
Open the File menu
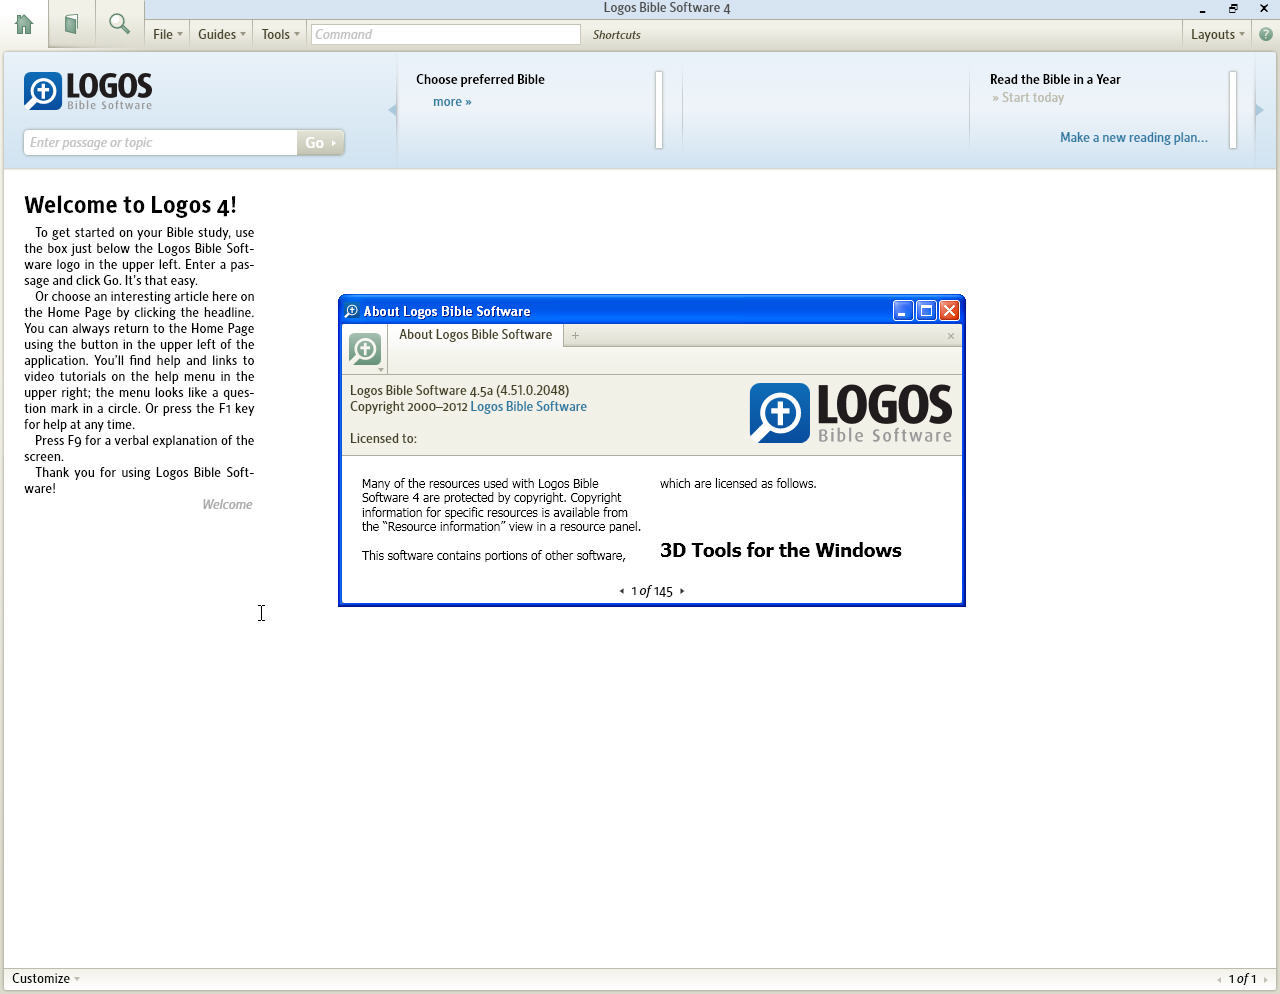tap(167, 34)
